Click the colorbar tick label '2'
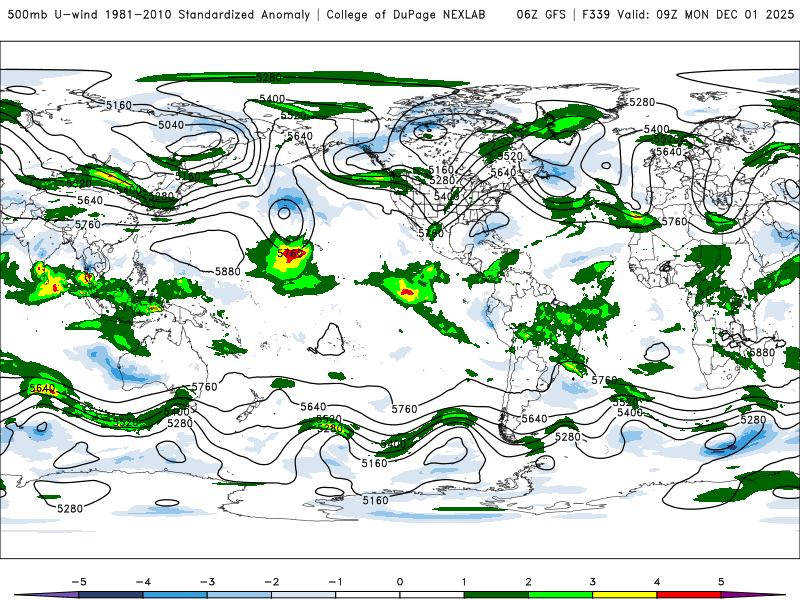 (528, 582)
